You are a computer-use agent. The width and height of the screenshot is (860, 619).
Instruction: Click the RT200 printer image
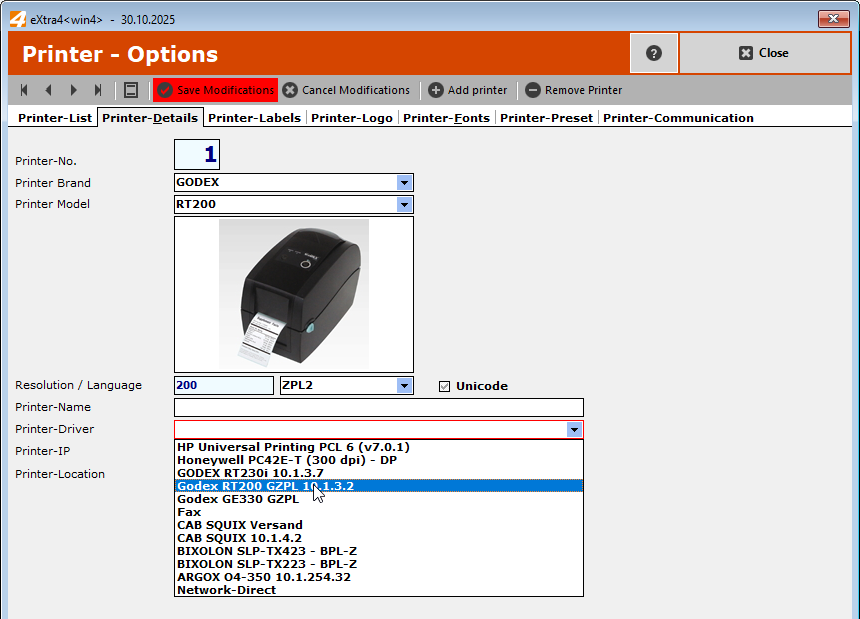294,294
